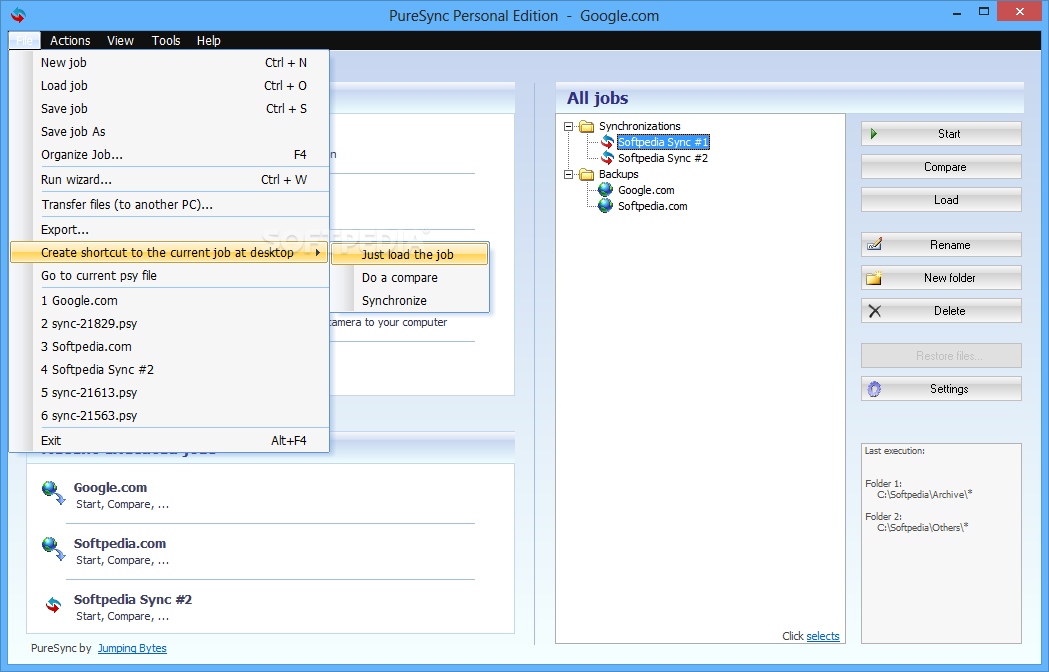Viewport: 1049px width, 672px height.
Task: Open recent file 4 Softpedia Sync #2
Action: (170, 369)
